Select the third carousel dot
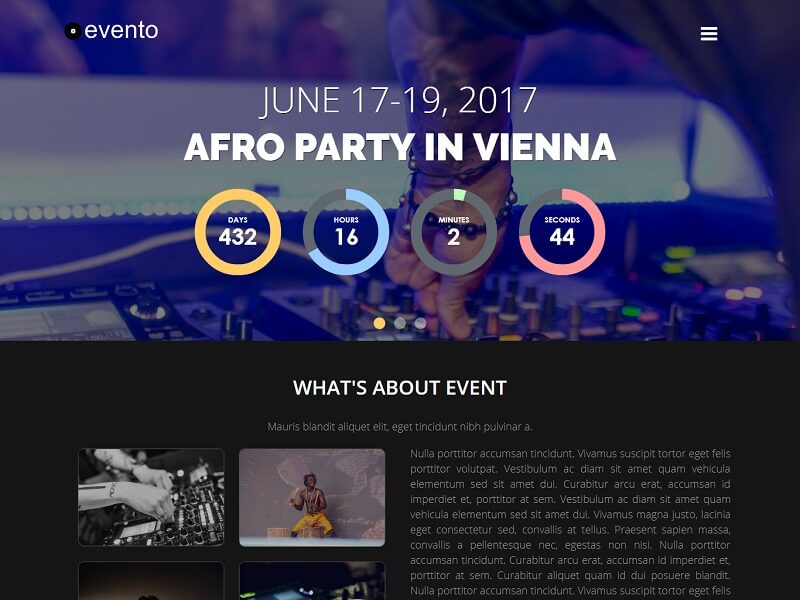Viewport: 800px width, 600px height. click(x=420, y=323)
